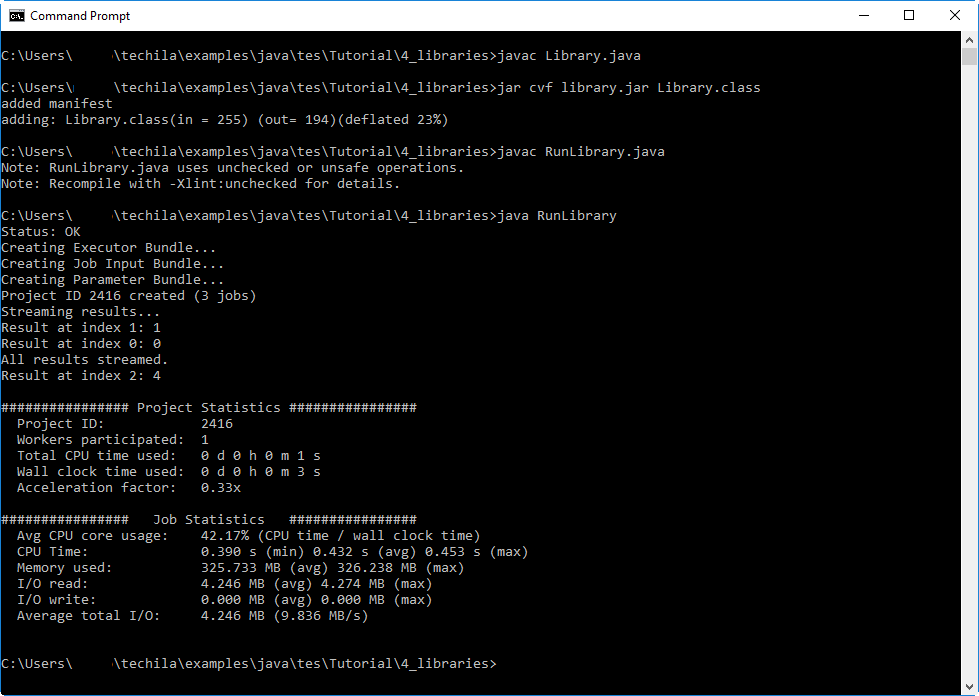Close the Command Prompt window
Viewport: 979px width, 696px height.
(955, 15)
